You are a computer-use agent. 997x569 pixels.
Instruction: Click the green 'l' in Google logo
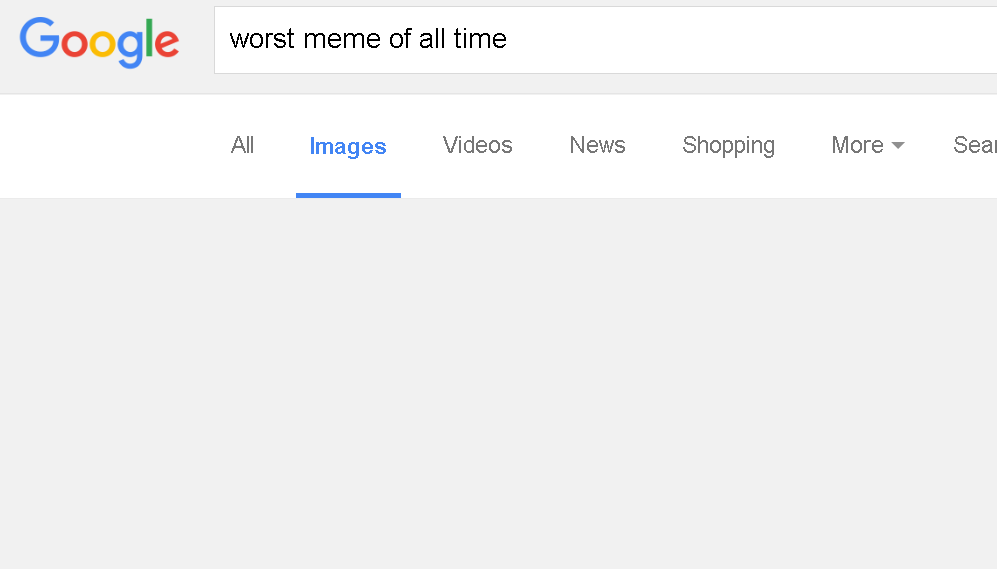click(149, 38)
